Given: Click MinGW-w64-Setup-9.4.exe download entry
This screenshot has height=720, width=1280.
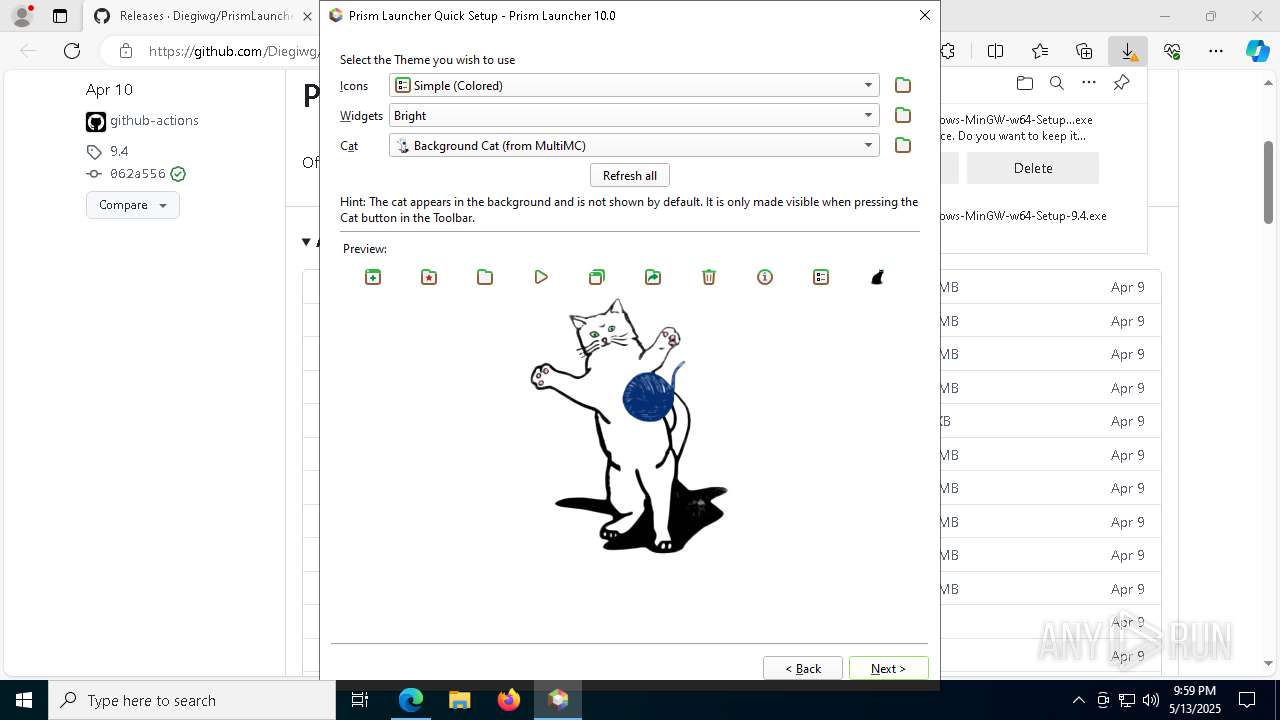Looking at the screenshot, I should pos(1023,215).
